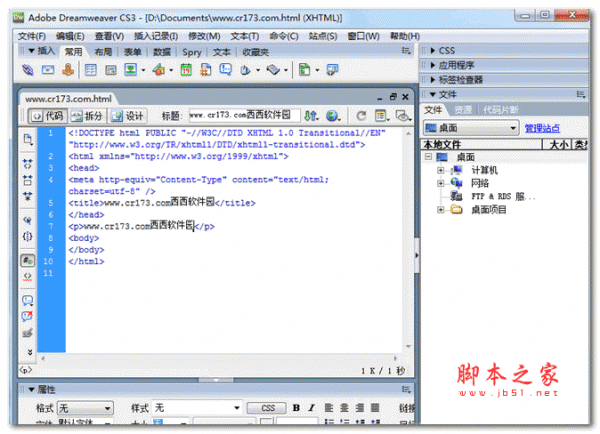Image resolution: width=600 pixels, height=434 pixels.
Task: Insert a table from the Common bar
Action: 91,70
